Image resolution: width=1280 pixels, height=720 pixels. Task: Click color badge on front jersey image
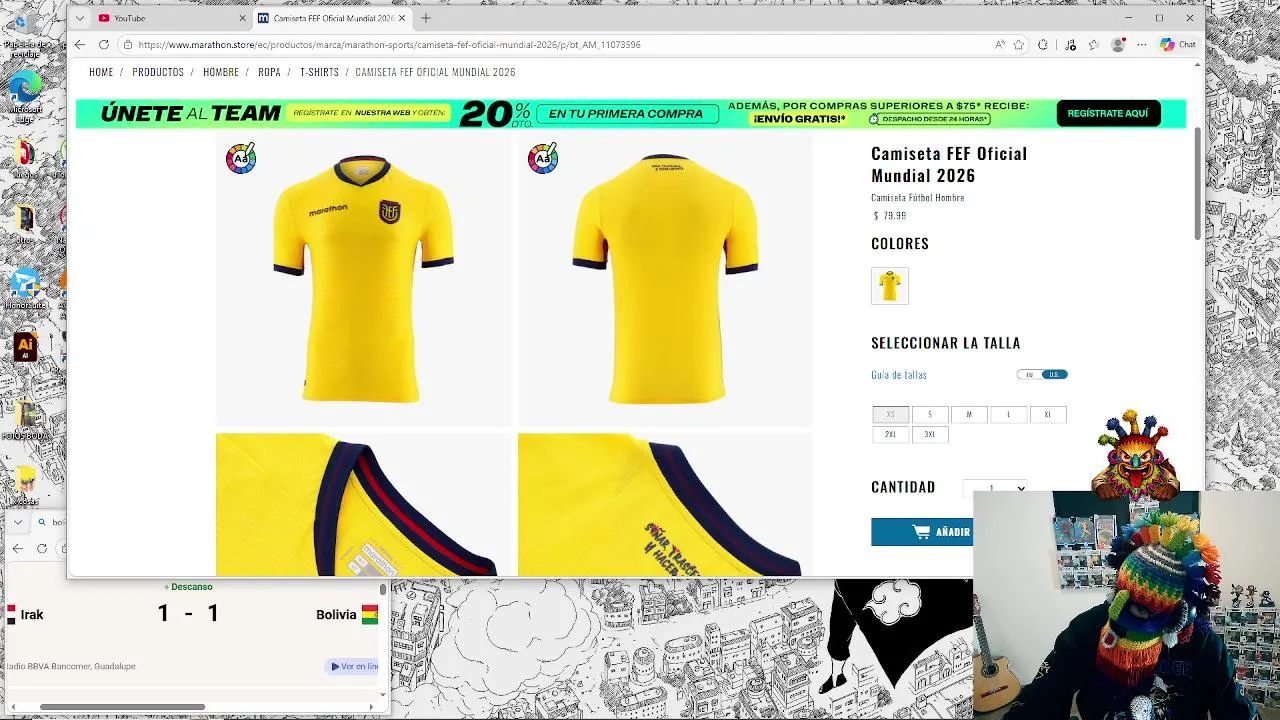point(241,159)
